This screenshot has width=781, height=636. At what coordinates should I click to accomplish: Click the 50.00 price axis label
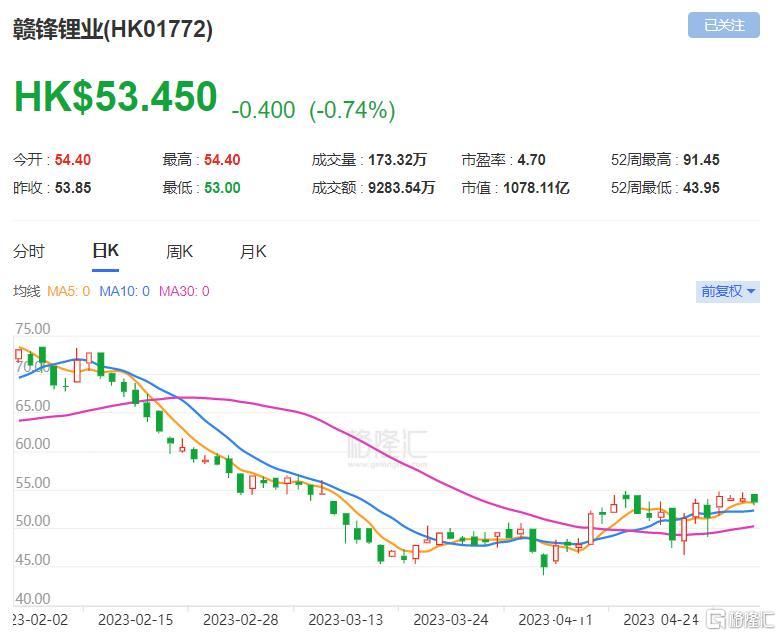tap(33, 521)
